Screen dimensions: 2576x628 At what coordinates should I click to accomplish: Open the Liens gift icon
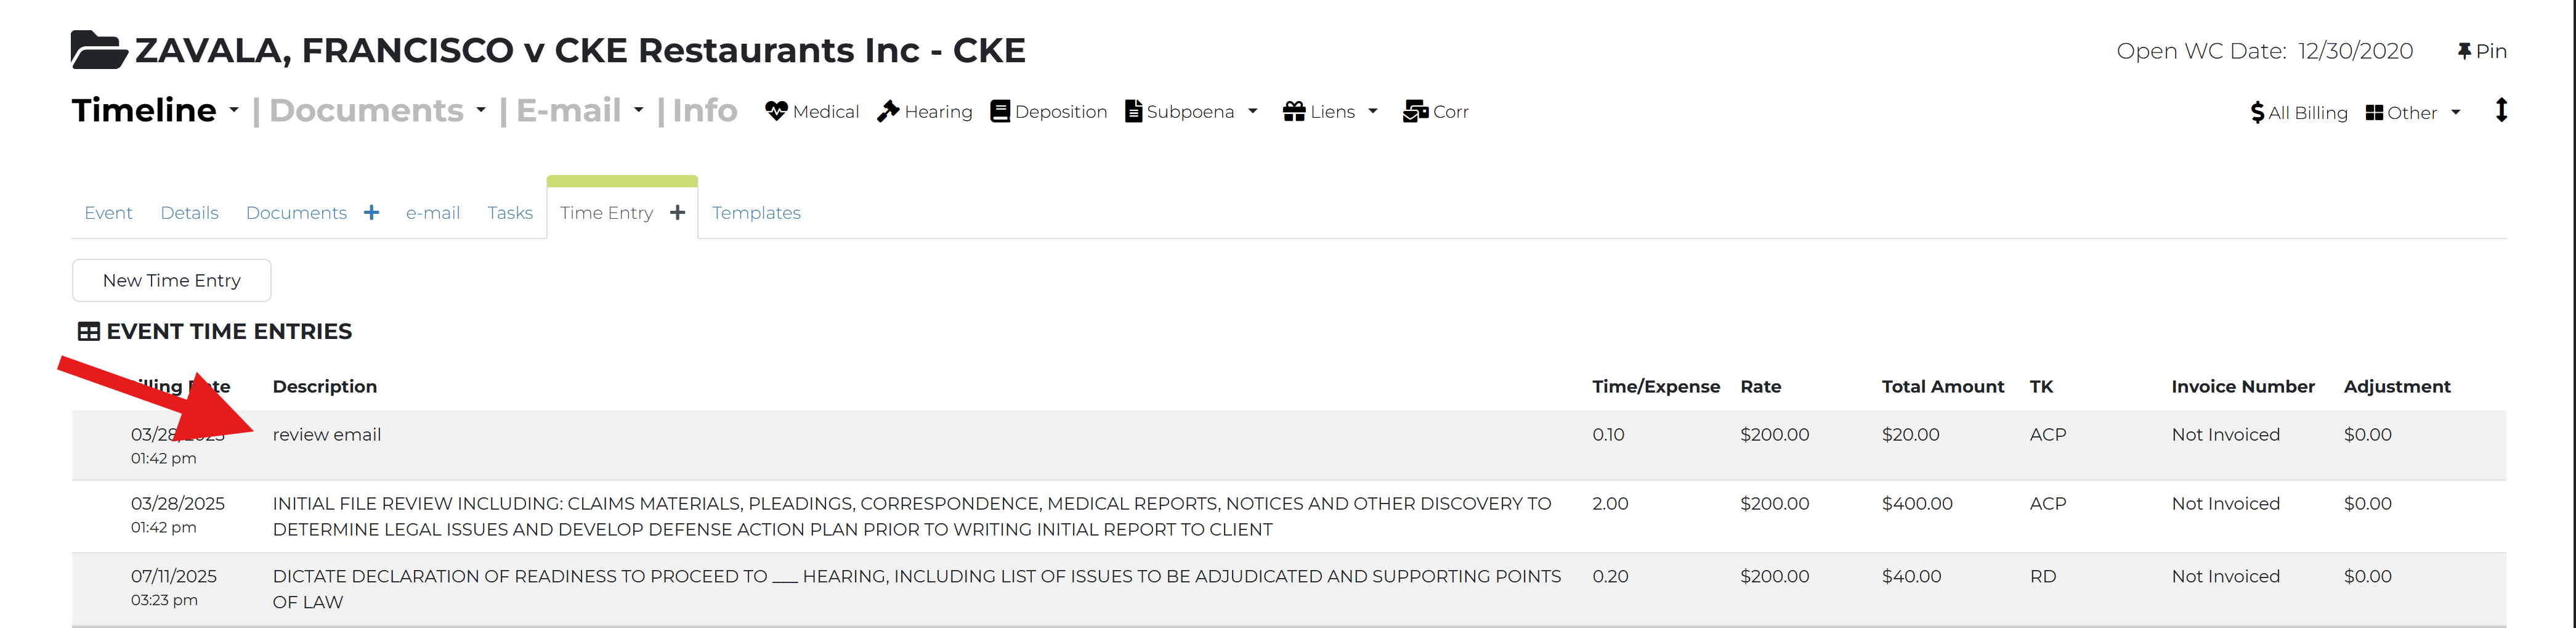click(x=1294, y=111)
